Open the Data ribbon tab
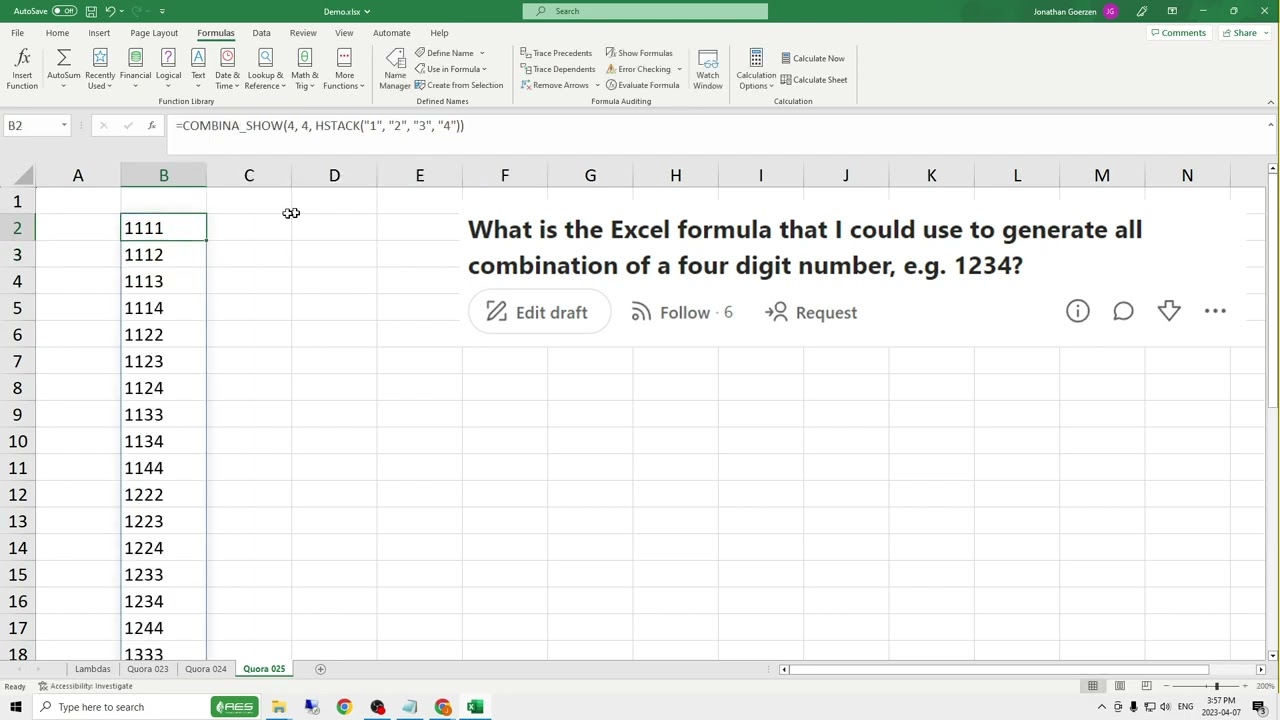The height and width of the screenshot is (720, 1280). click(261, 33)
